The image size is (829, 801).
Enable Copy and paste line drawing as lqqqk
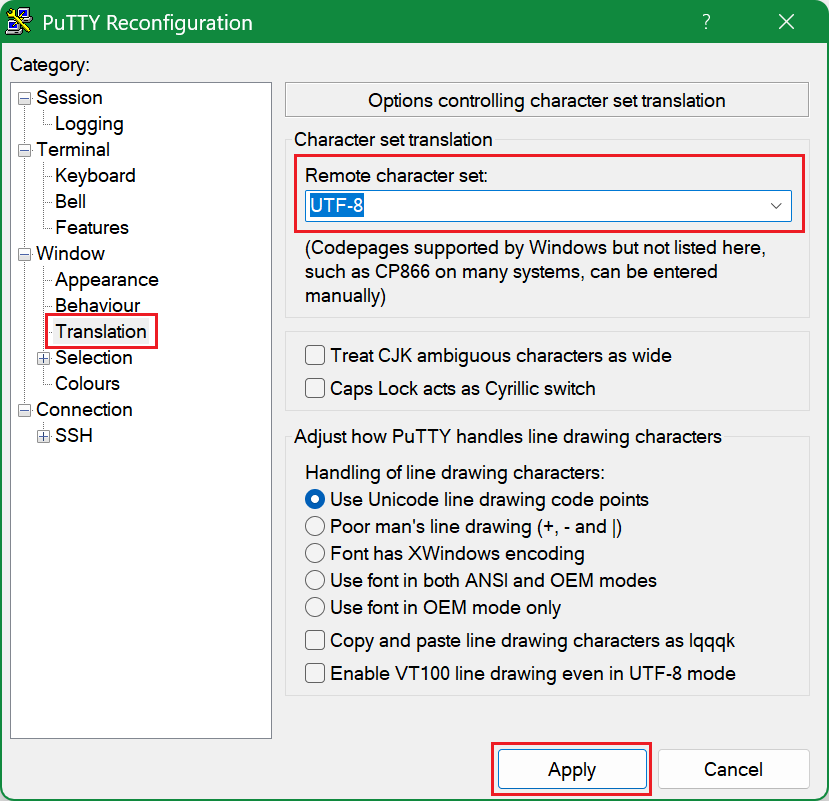click(x=315, y=641)
